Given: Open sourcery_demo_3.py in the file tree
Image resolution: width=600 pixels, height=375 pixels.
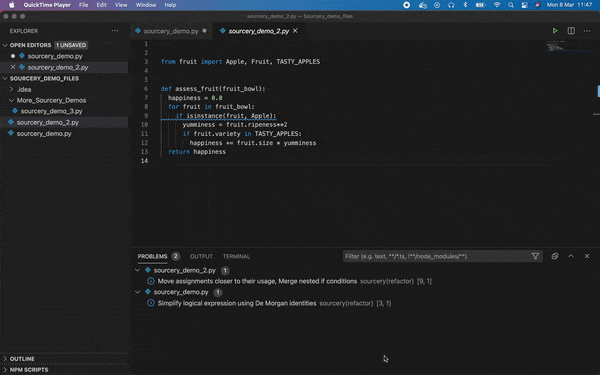Looking at the screenshot, I should pyautogui.click(x=52, y=111).
